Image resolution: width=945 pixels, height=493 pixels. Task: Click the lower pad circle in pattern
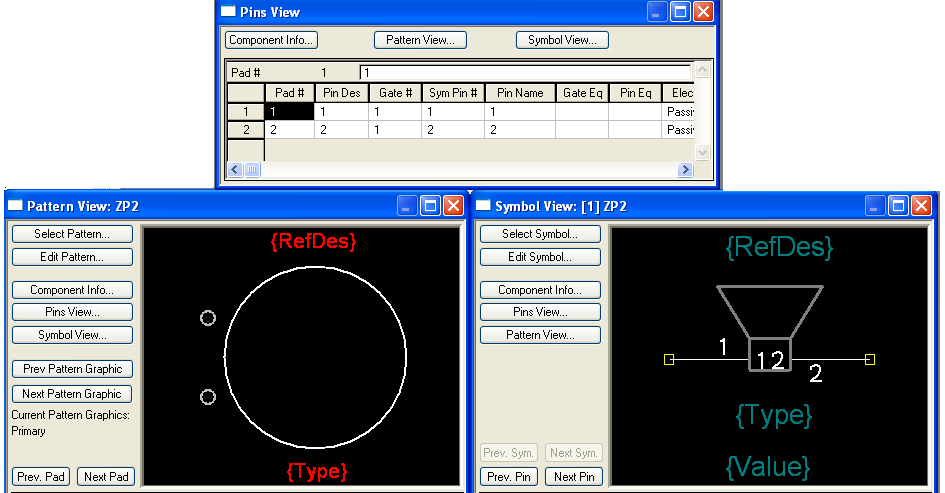208,397
